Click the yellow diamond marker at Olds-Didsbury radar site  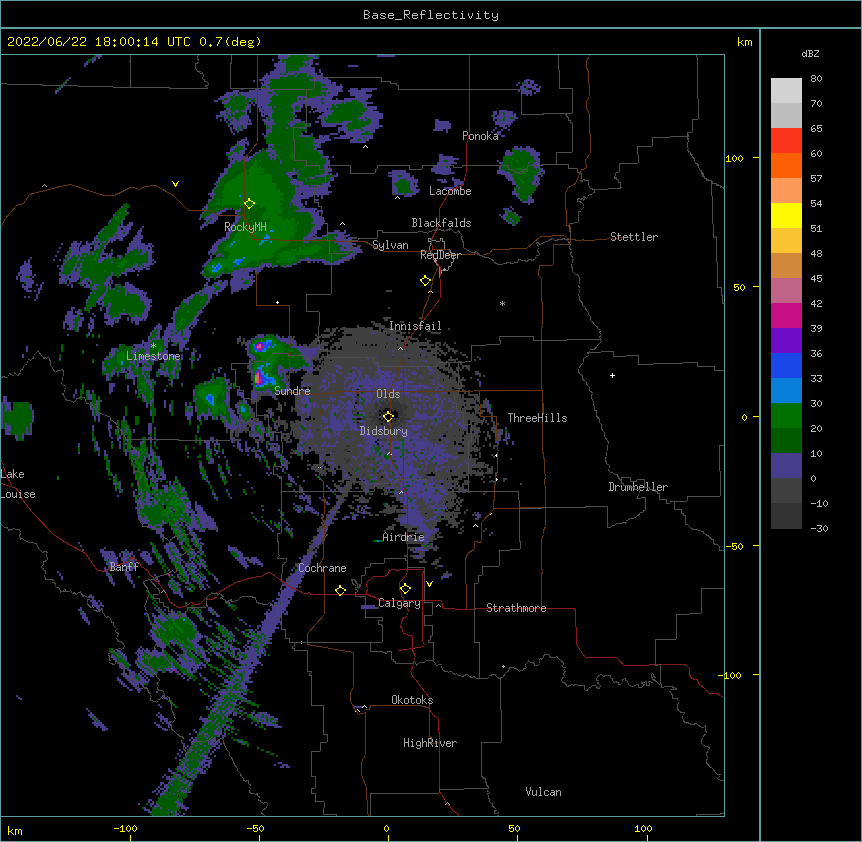(x=388, y=416)
